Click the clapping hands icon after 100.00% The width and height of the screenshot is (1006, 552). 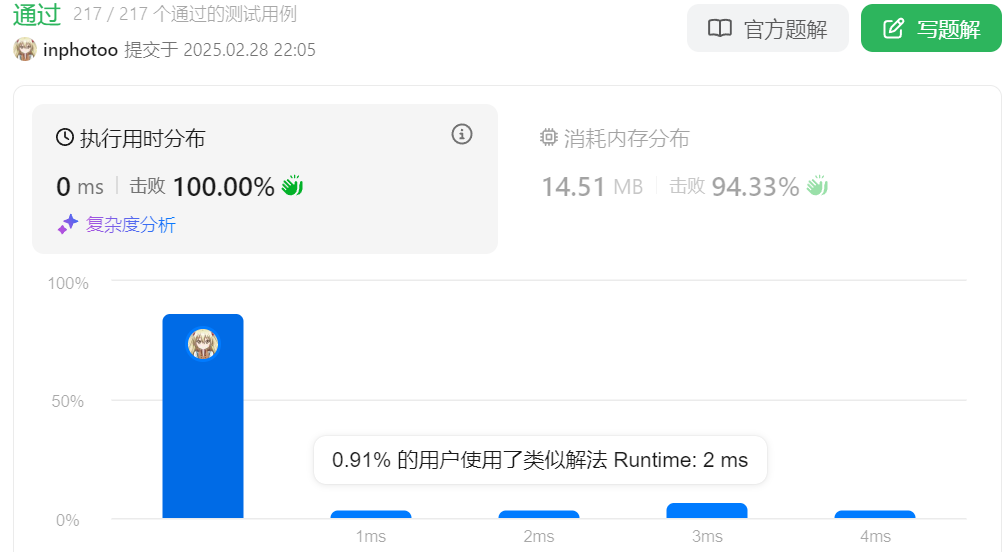(x=292, y=186)
